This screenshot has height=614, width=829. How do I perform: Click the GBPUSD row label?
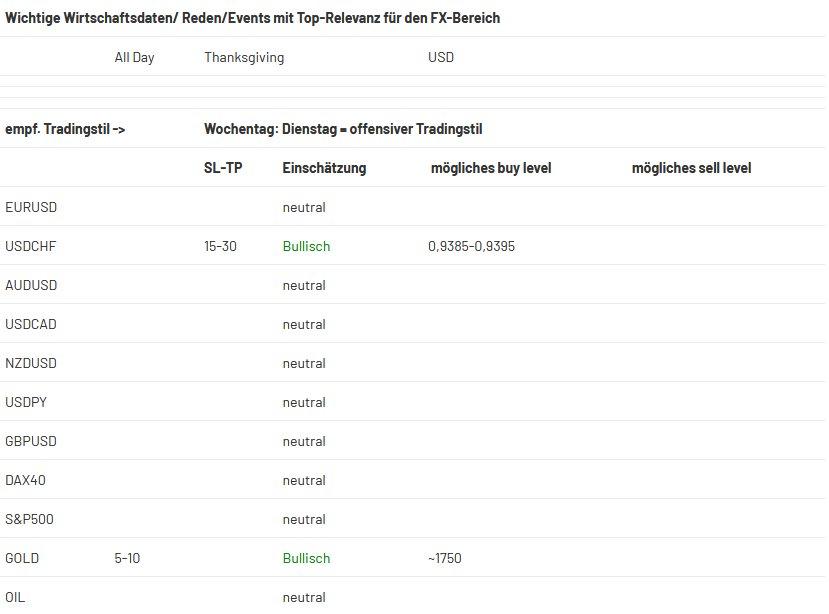31,442
